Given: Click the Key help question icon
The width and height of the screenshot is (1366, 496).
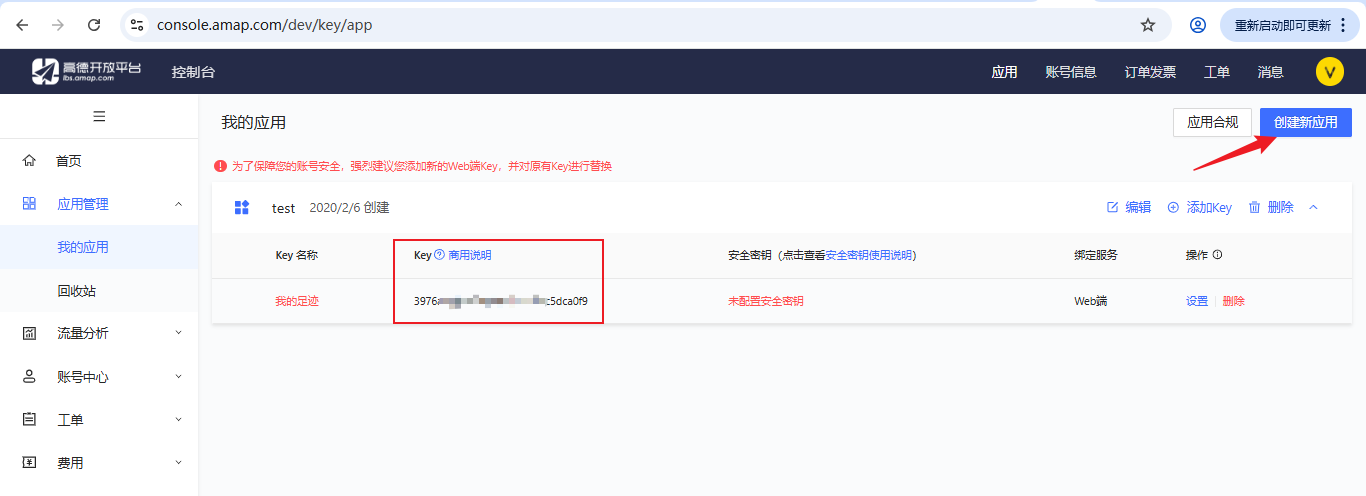Looking at the screenshot, I should (439, 255).
